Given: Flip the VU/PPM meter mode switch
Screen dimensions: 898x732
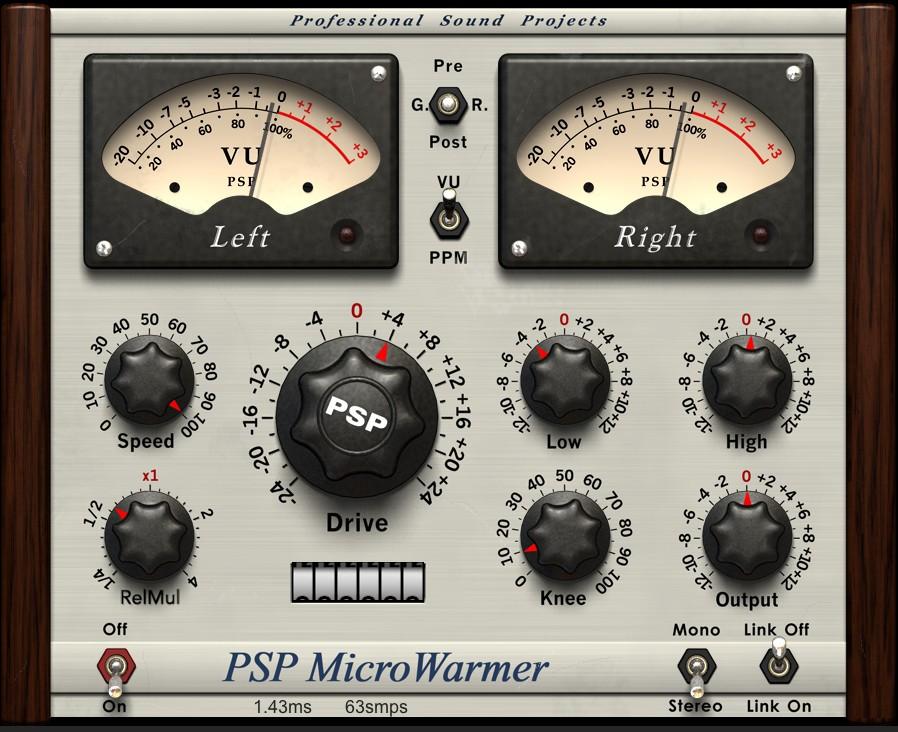Looking at the screenshot, I should [448, 216].
